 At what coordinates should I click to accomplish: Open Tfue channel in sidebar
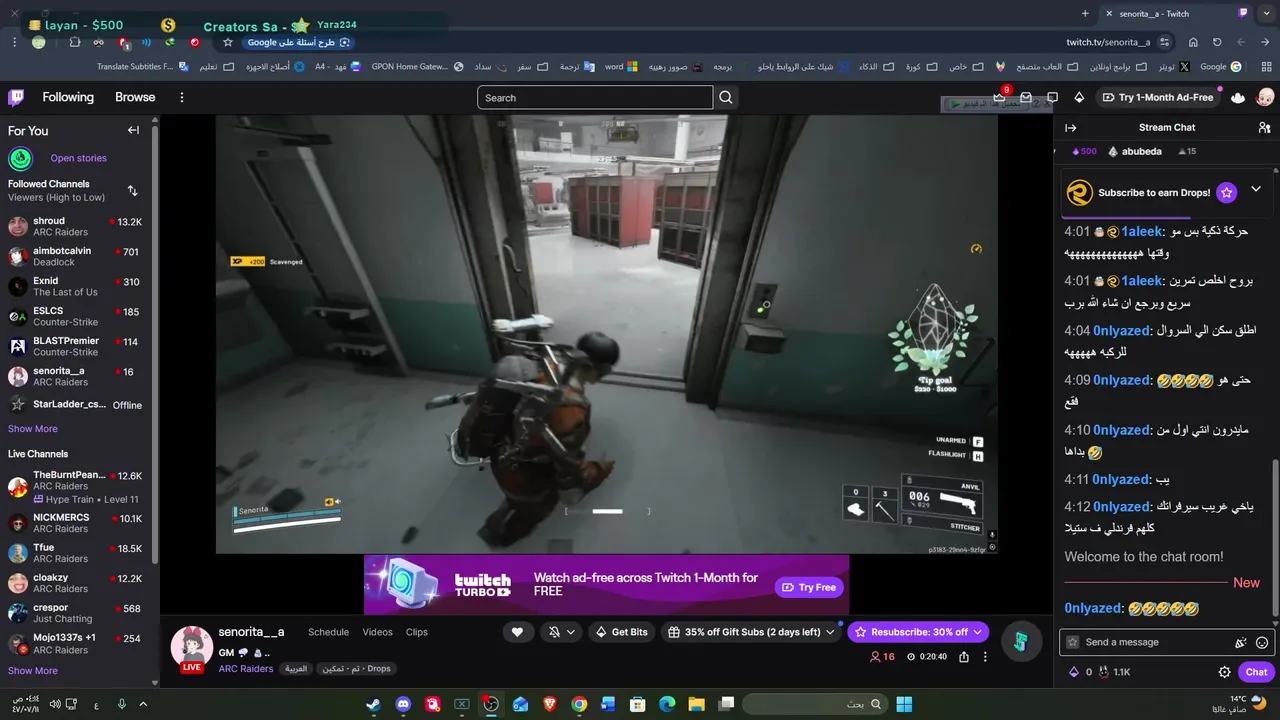click(75, 553)
